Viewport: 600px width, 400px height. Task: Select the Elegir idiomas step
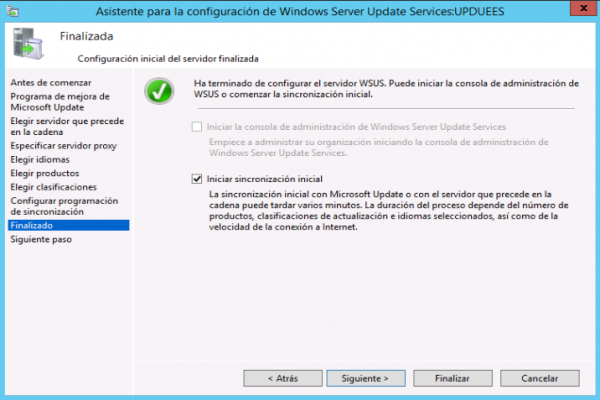tap(40, 160)
